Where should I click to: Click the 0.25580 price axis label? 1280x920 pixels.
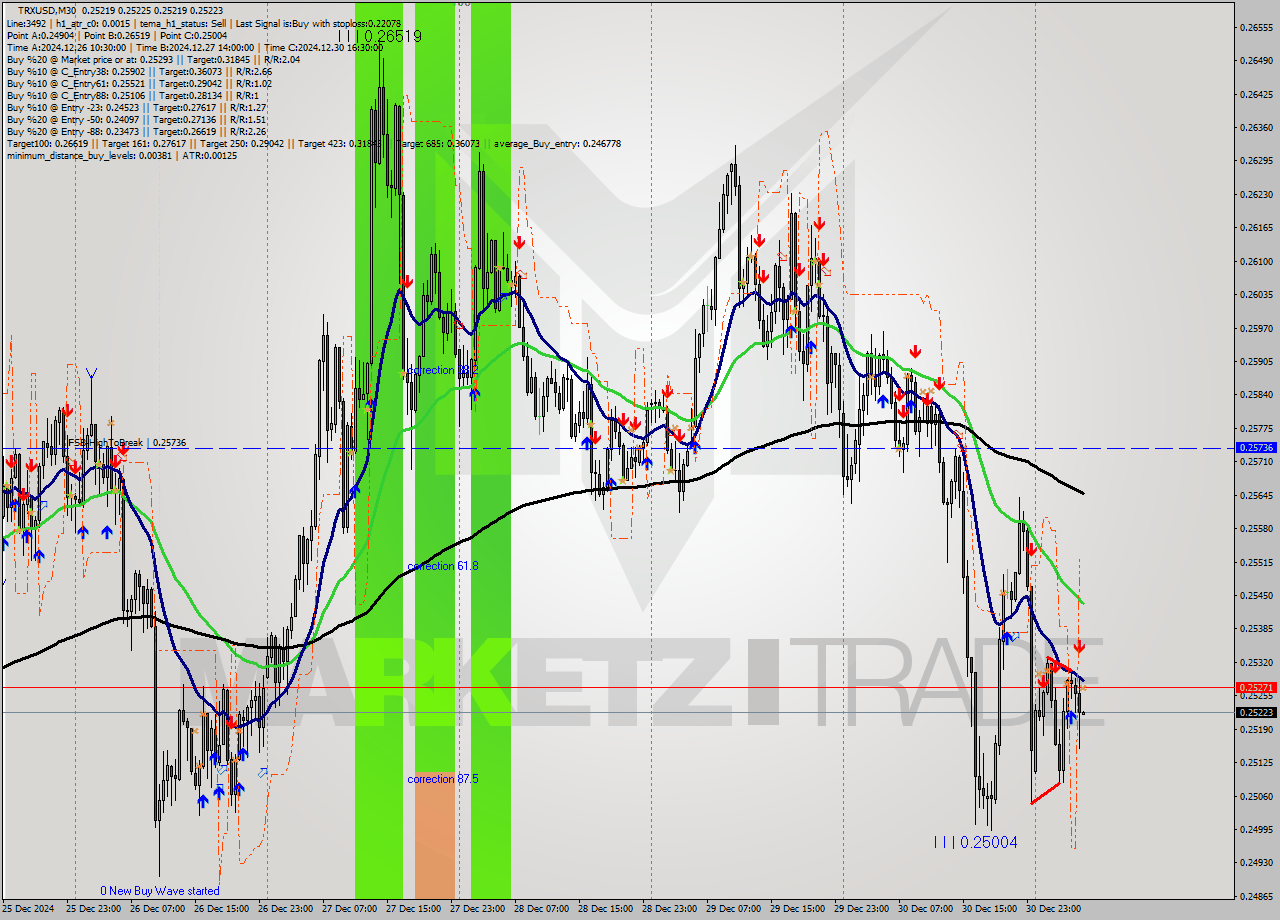[1256, 528]
